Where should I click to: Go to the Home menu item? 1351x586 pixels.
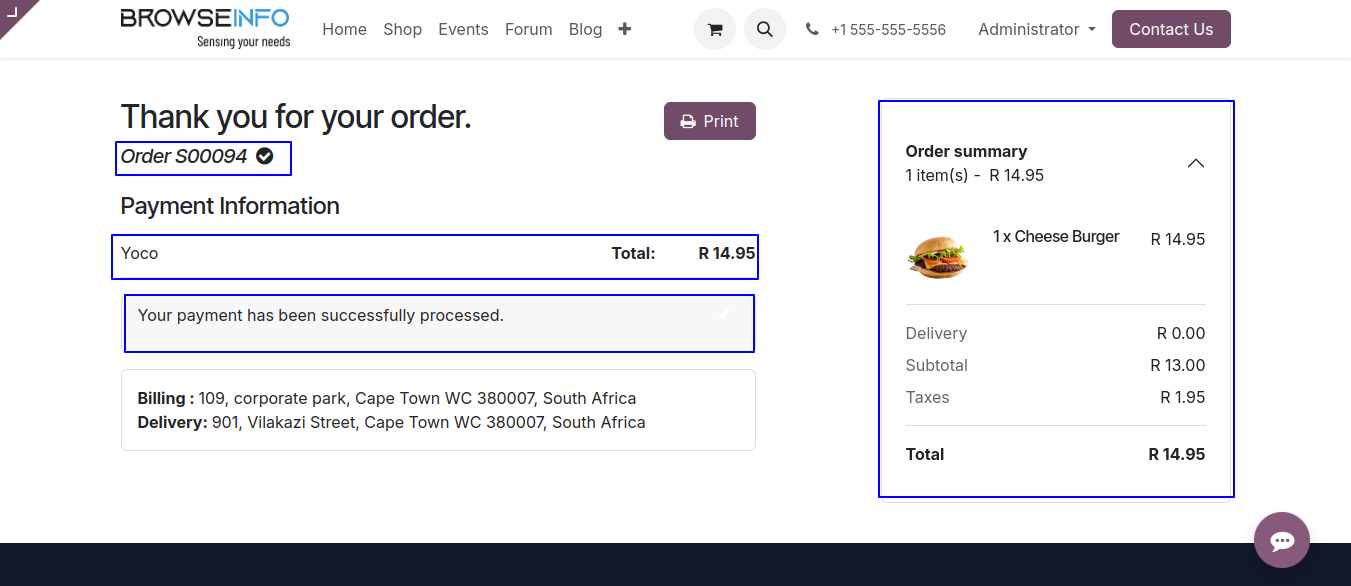click(x=344, y=29)
